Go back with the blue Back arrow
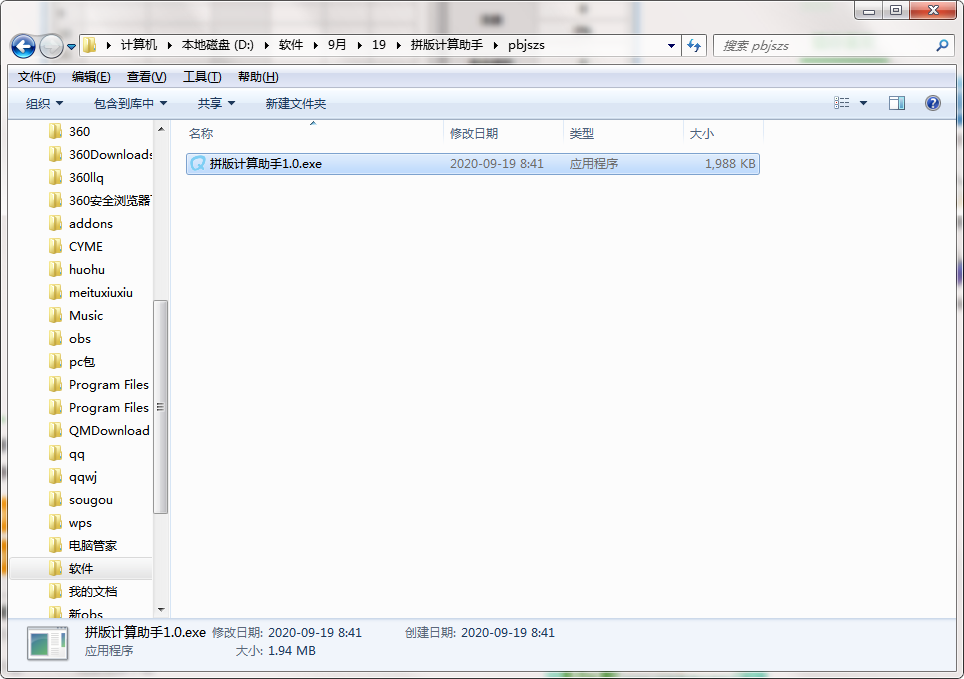 [23, 46]
